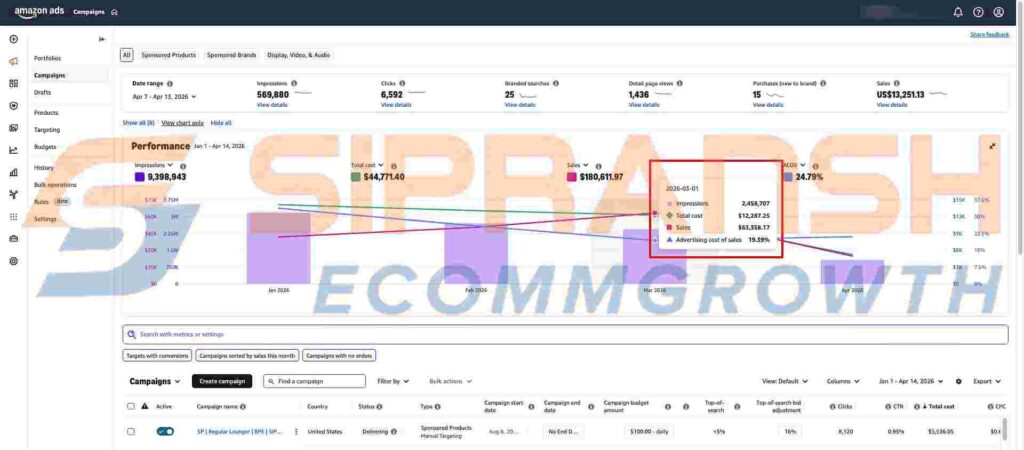Image resolution: width=1024 pixels, height=450 pixels.
Task: Click the Search with metrics or settings field
Action: point(566,334)
